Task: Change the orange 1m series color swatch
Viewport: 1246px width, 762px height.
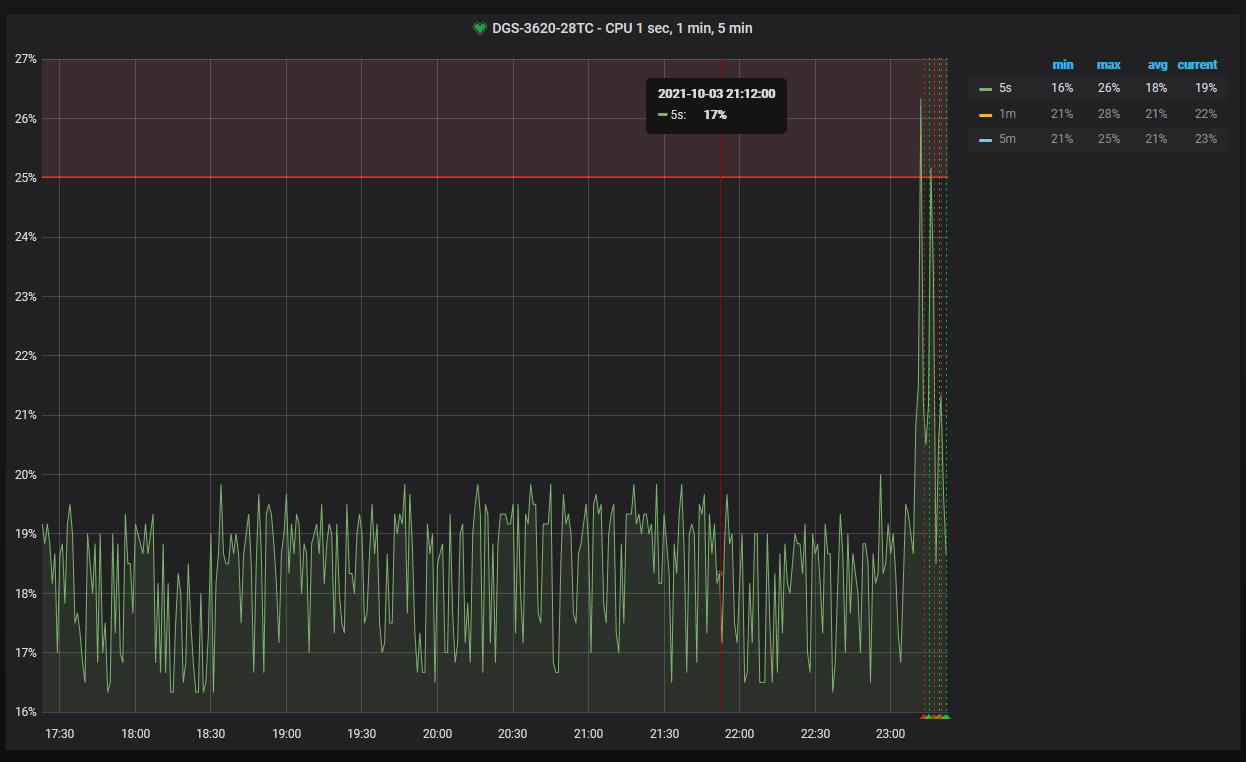Action: pyautogui.click(x=985, y=114)
